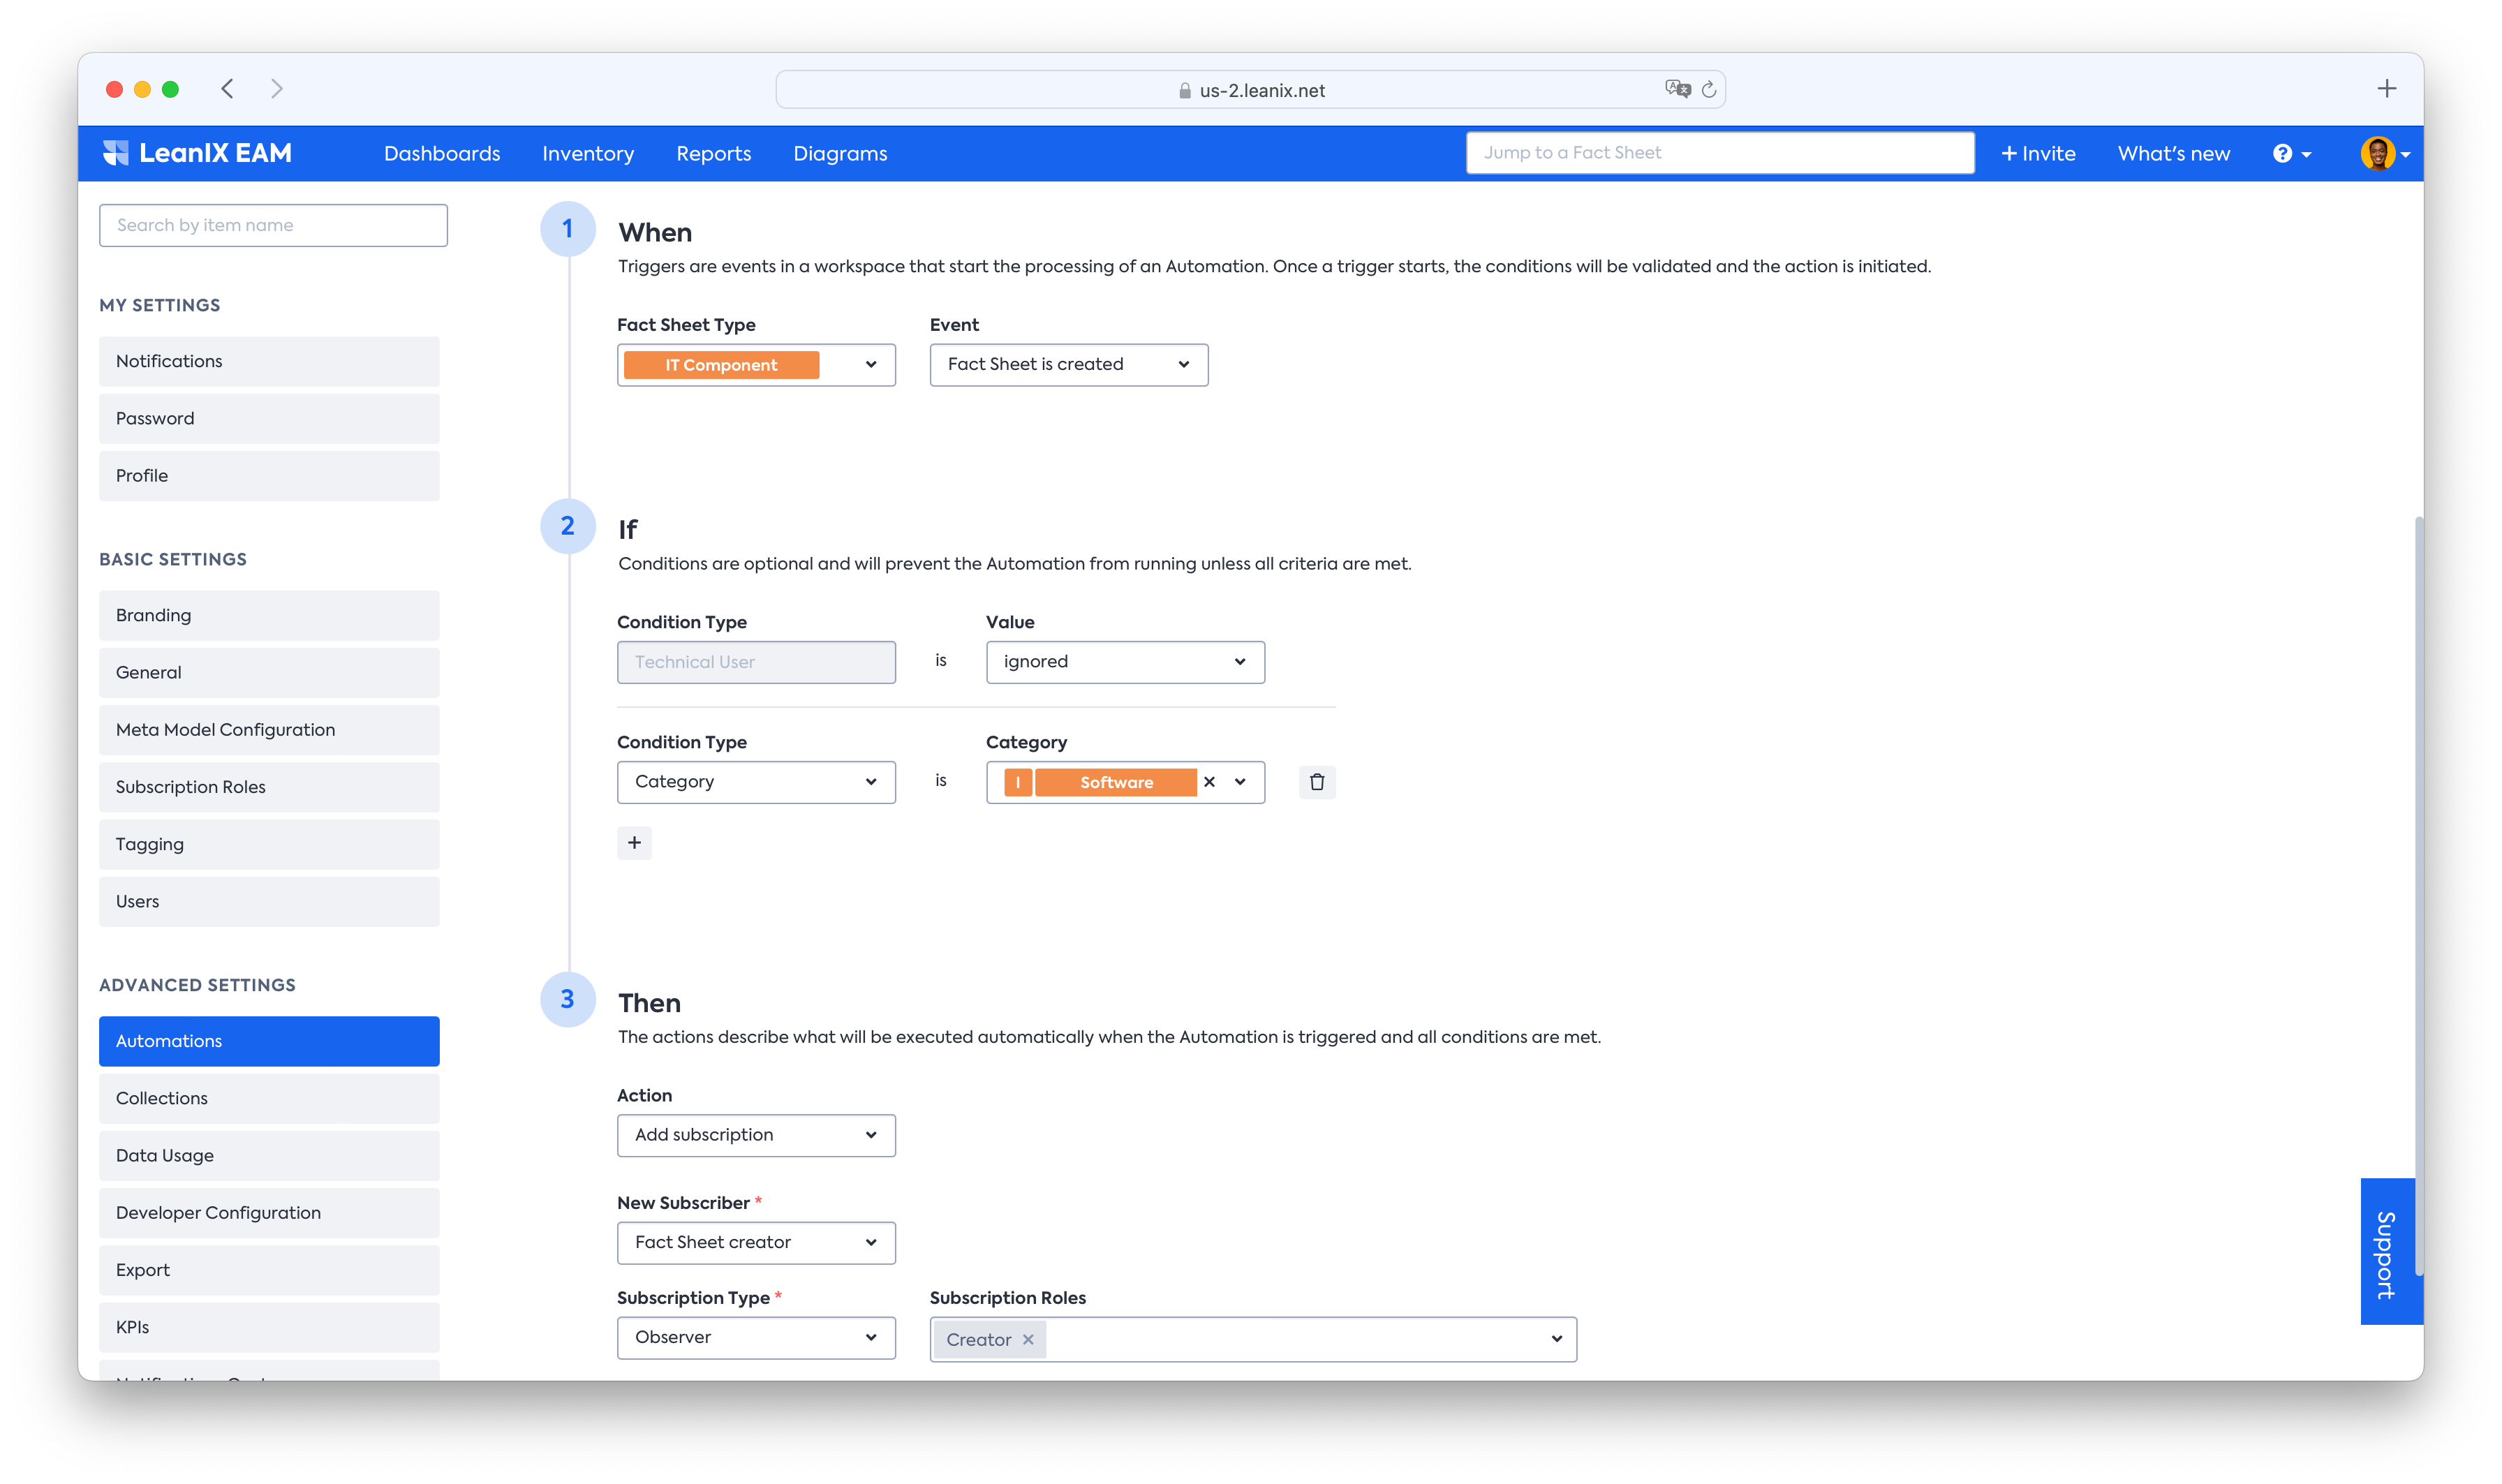
Task: Open the Dashboards menu
Action: (x=442, y=154)
